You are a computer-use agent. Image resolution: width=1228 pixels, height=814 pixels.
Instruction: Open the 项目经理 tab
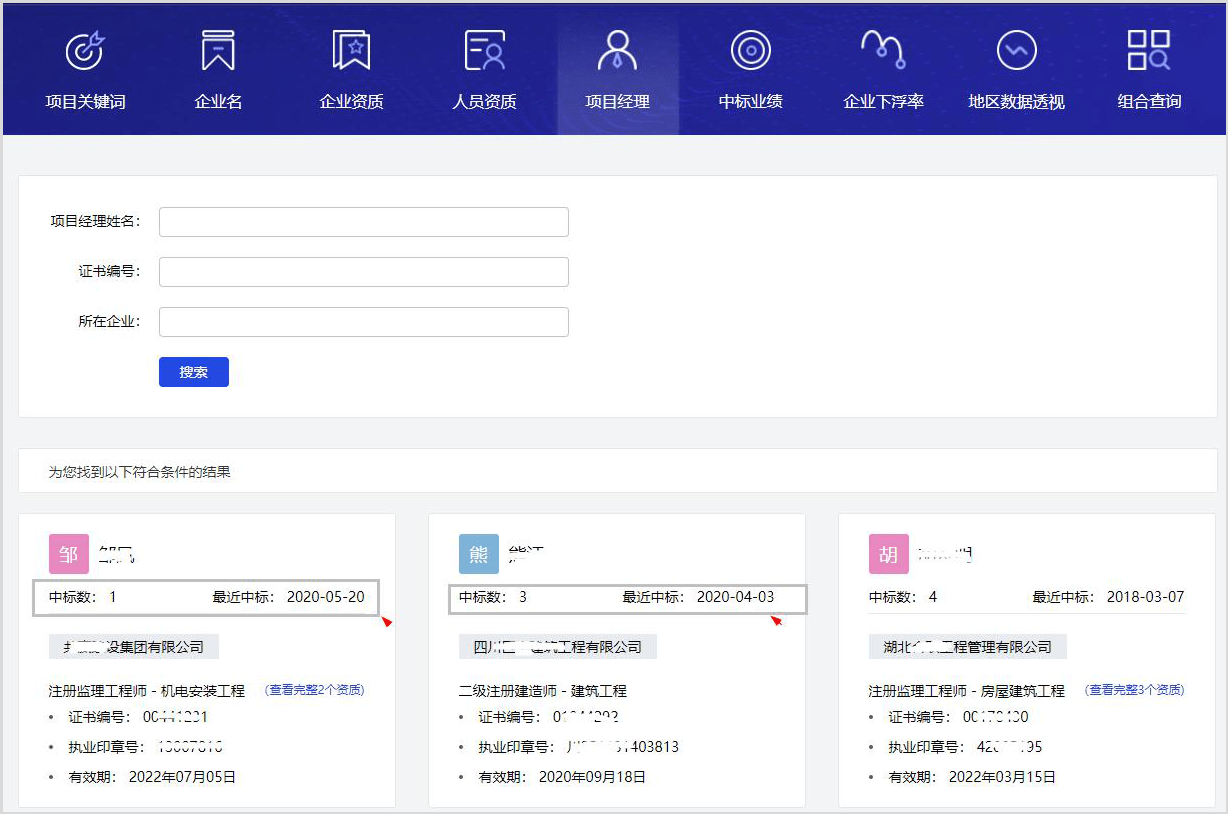point(618,70)
